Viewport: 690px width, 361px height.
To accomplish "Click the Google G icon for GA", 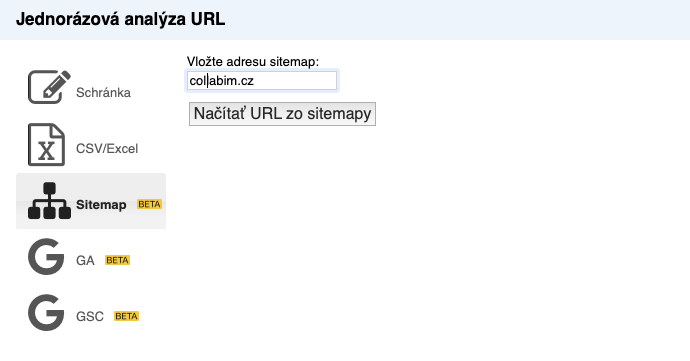I will [x=46, y=257].
